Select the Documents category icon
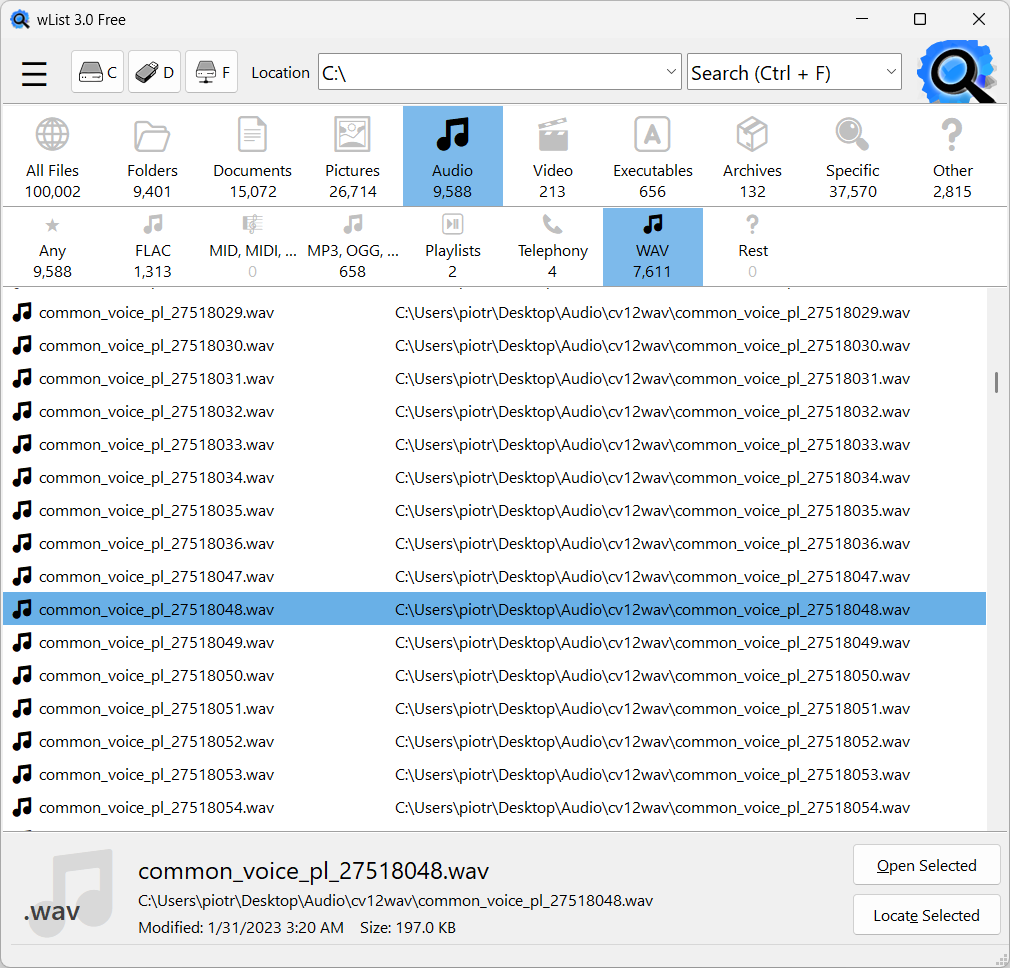The height and width of the screenshot is (968, 1010). tap(252, 133)
